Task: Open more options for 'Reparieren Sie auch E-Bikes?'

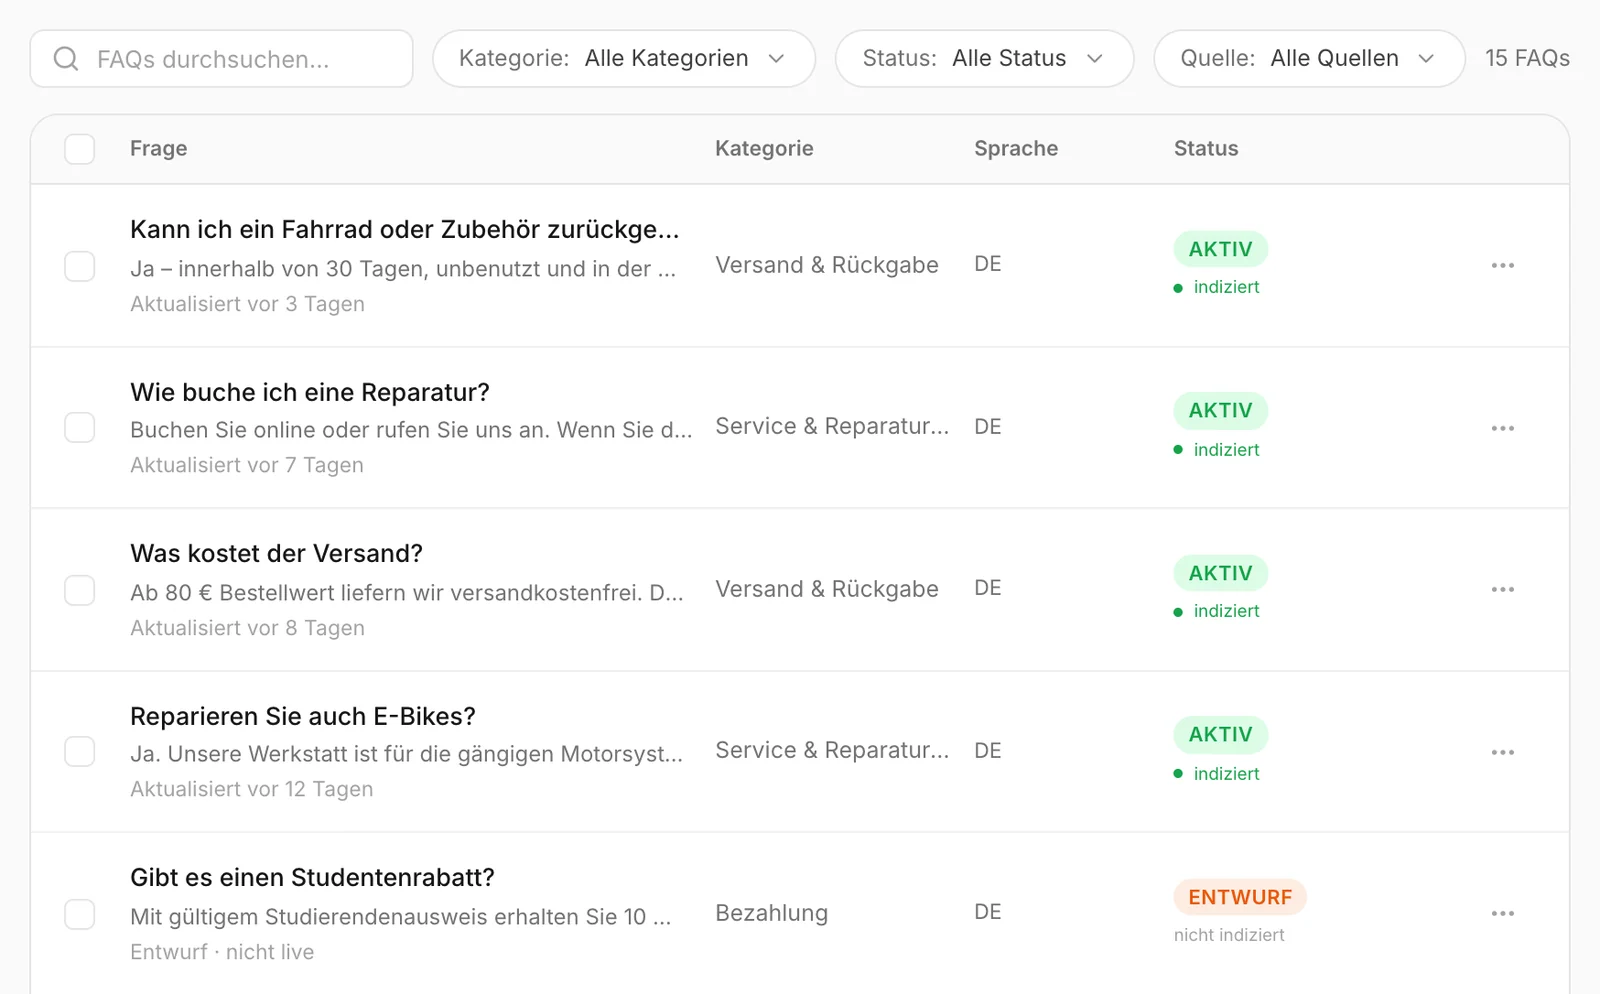Action: (x=1502, y=752)
